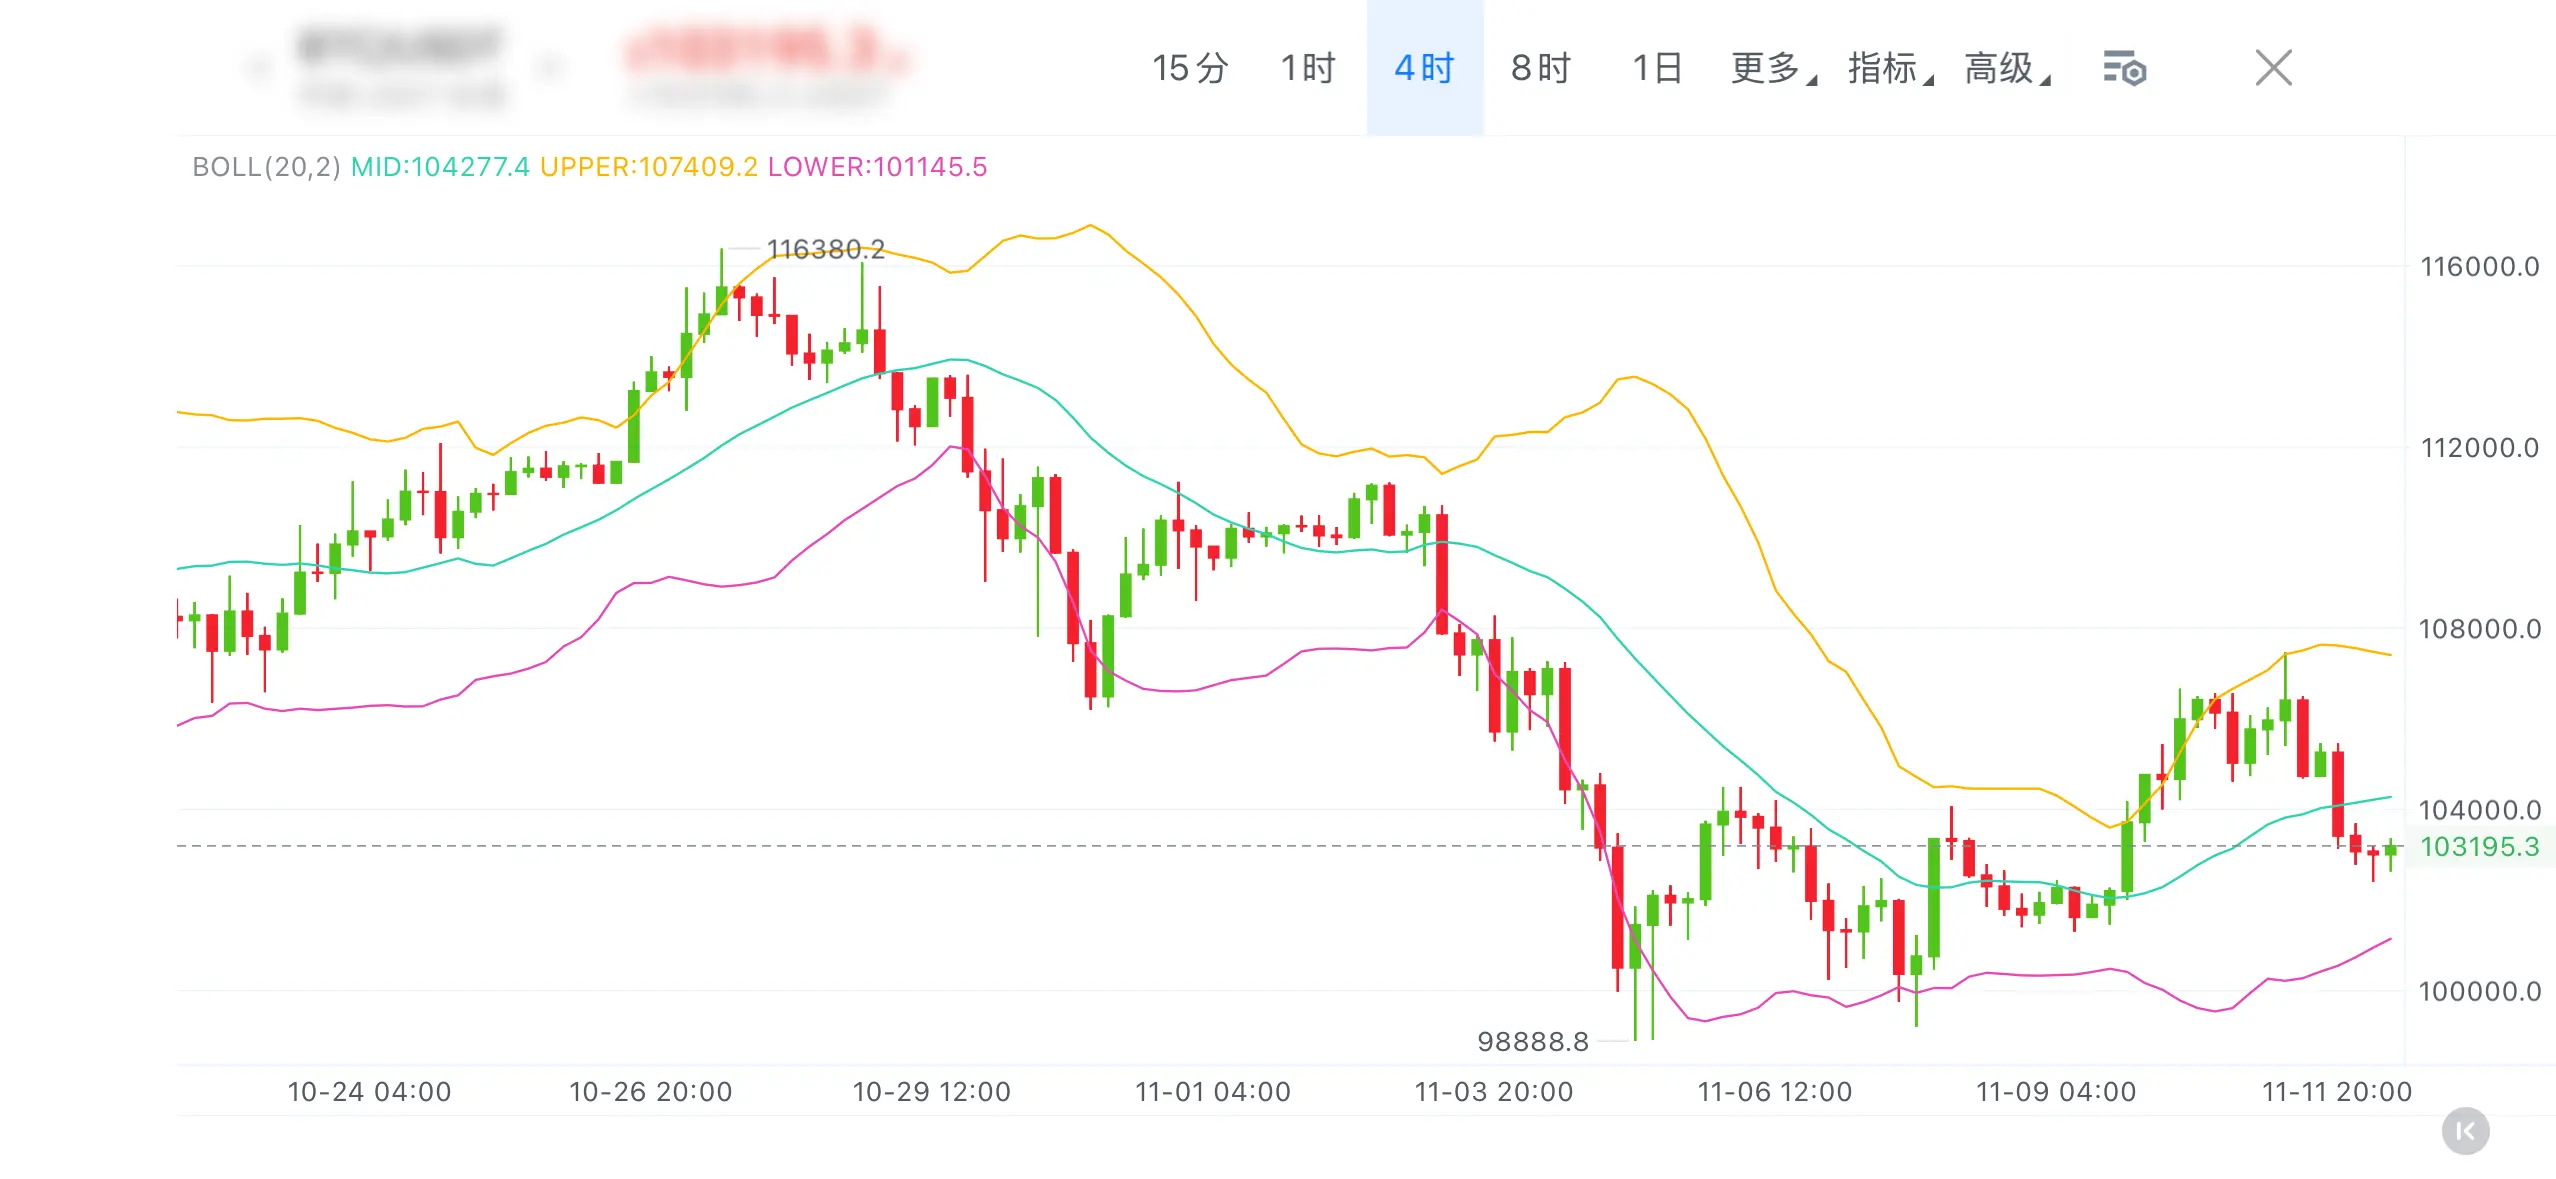Open the chart settings icon
The width and height of the screenshot is (2556, 1179).
[2124, 69]
